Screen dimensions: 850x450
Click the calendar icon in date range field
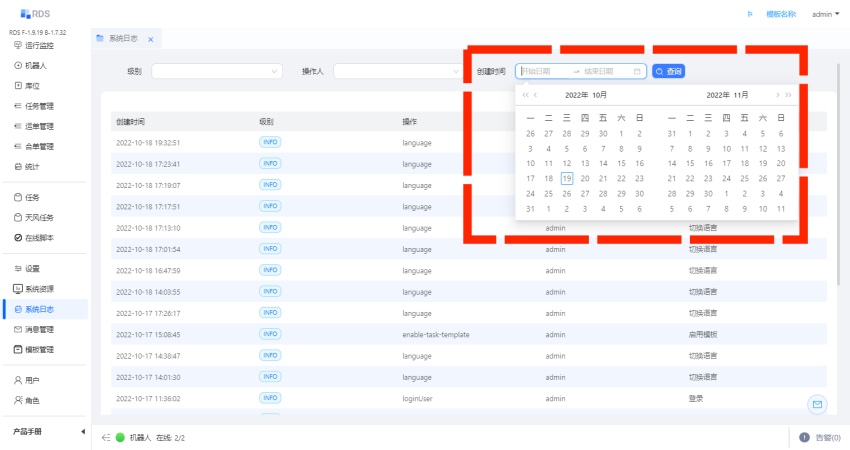pyautogui.click(x=637, y=71)
